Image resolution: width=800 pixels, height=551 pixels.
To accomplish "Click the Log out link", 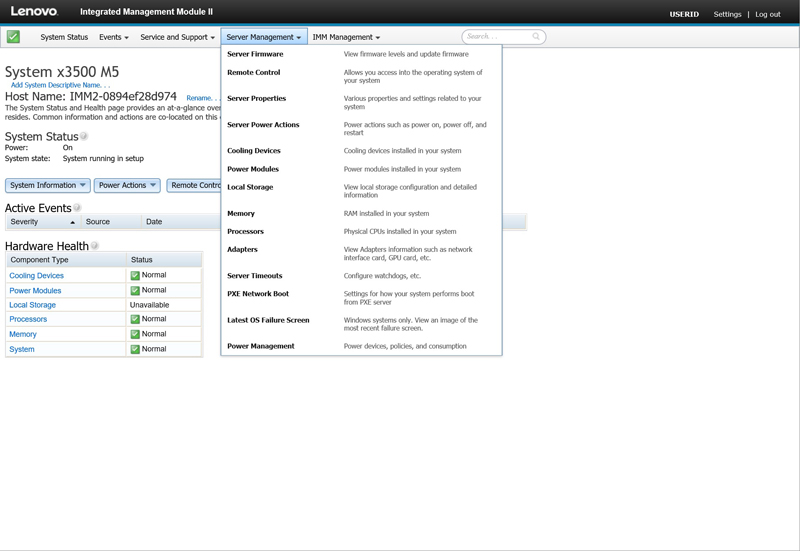I will click(768, 14).
